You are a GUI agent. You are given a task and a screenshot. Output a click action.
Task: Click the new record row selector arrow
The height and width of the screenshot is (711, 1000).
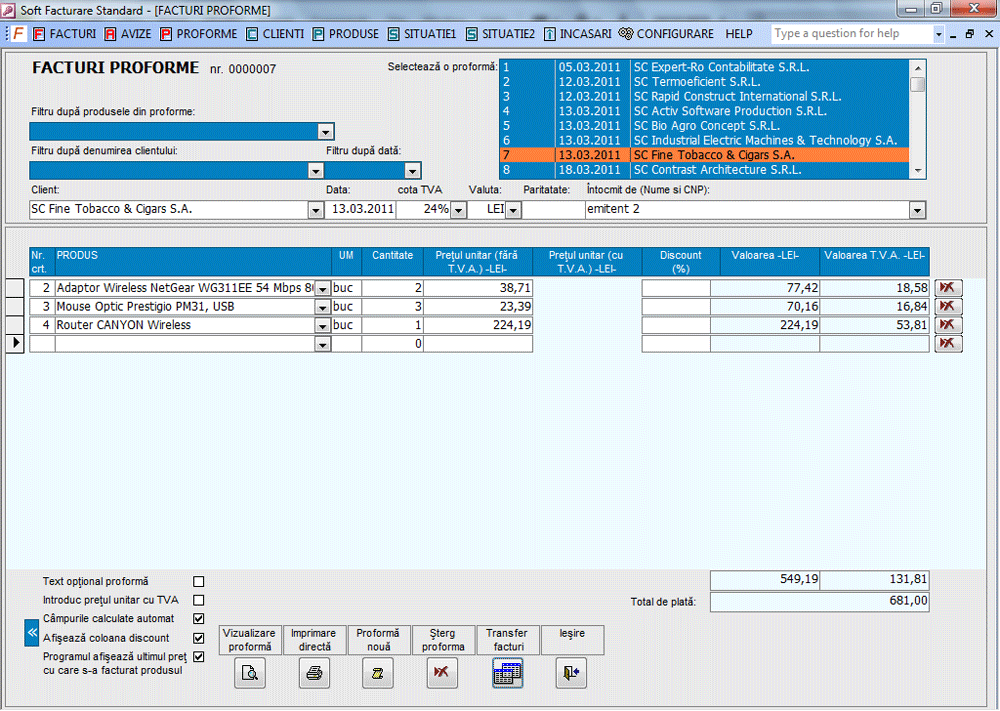[15, 344]
